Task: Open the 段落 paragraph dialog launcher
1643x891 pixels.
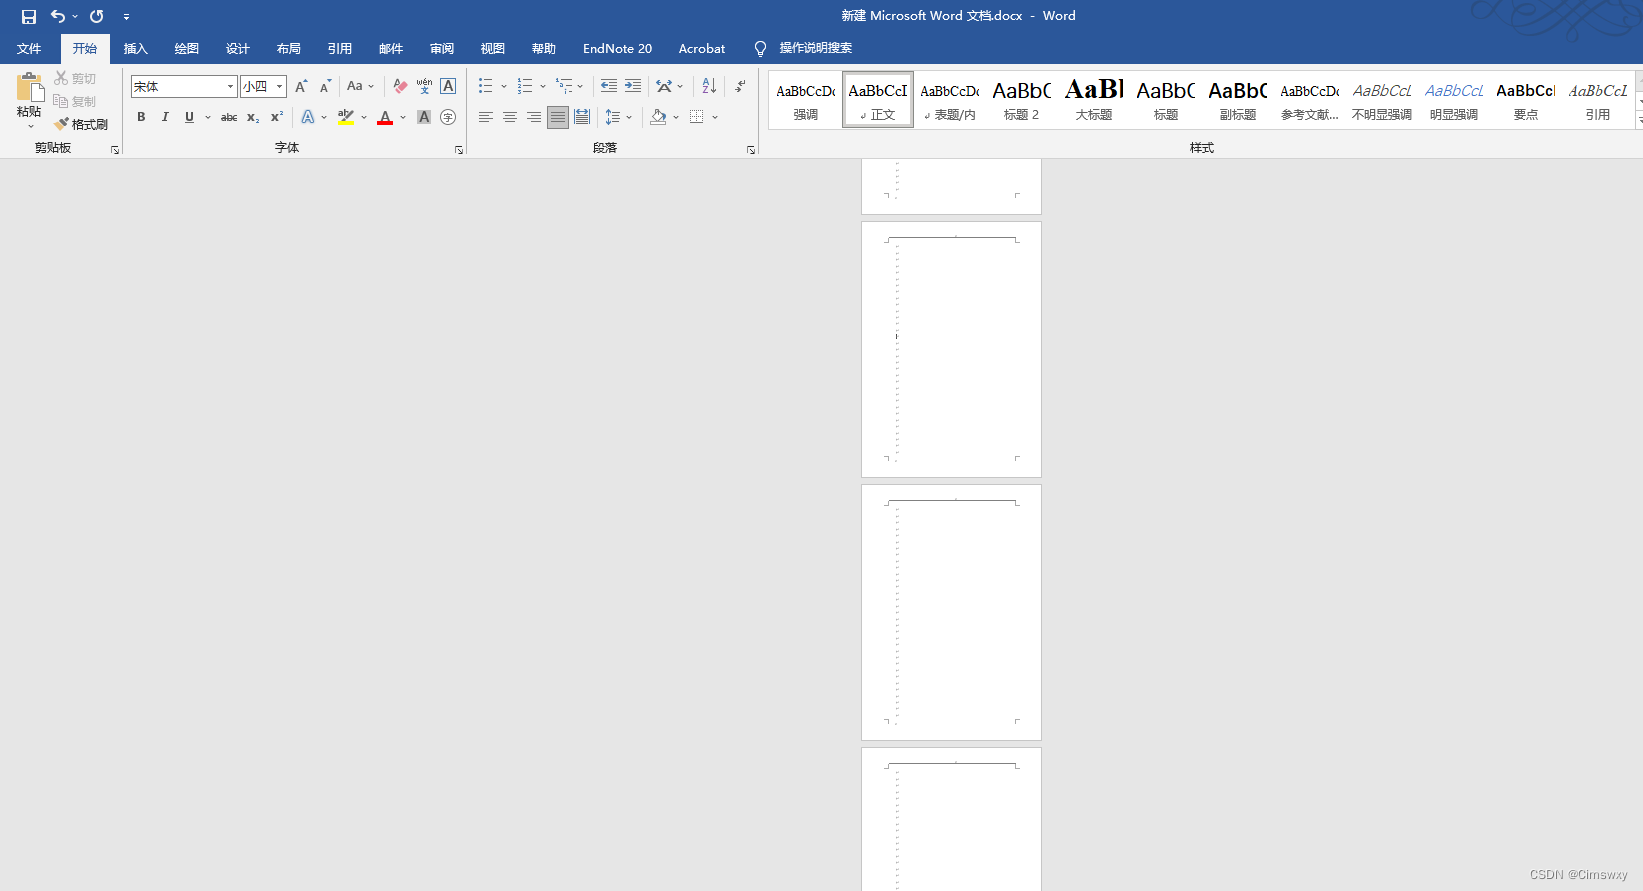Action: click(x=751, y=150)
